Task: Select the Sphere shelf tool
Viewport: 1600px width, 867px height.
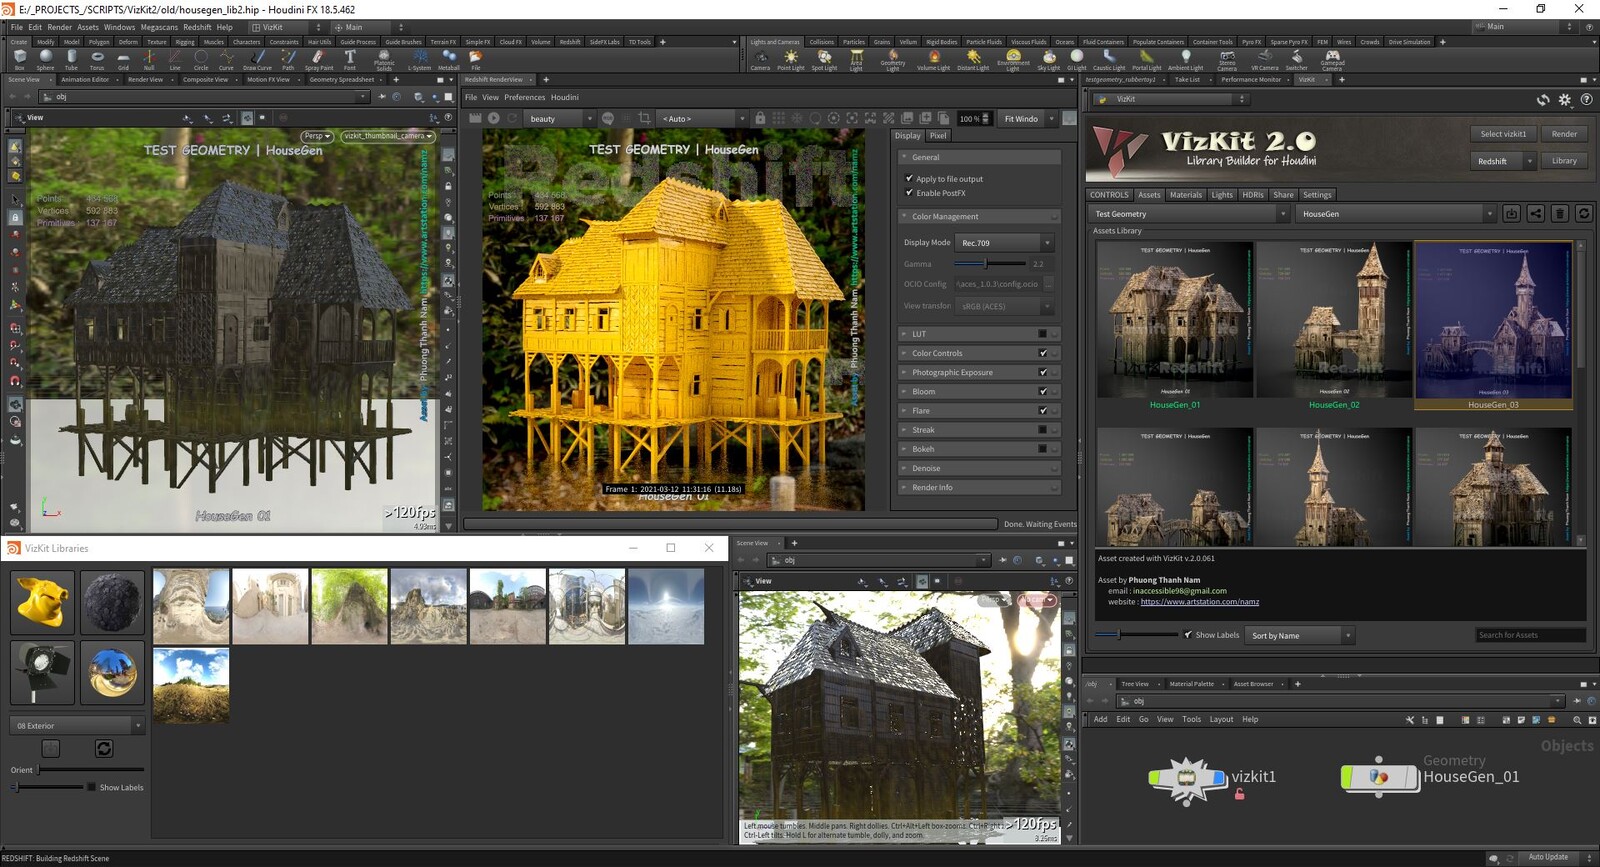Action: click(x=45, y=60)
